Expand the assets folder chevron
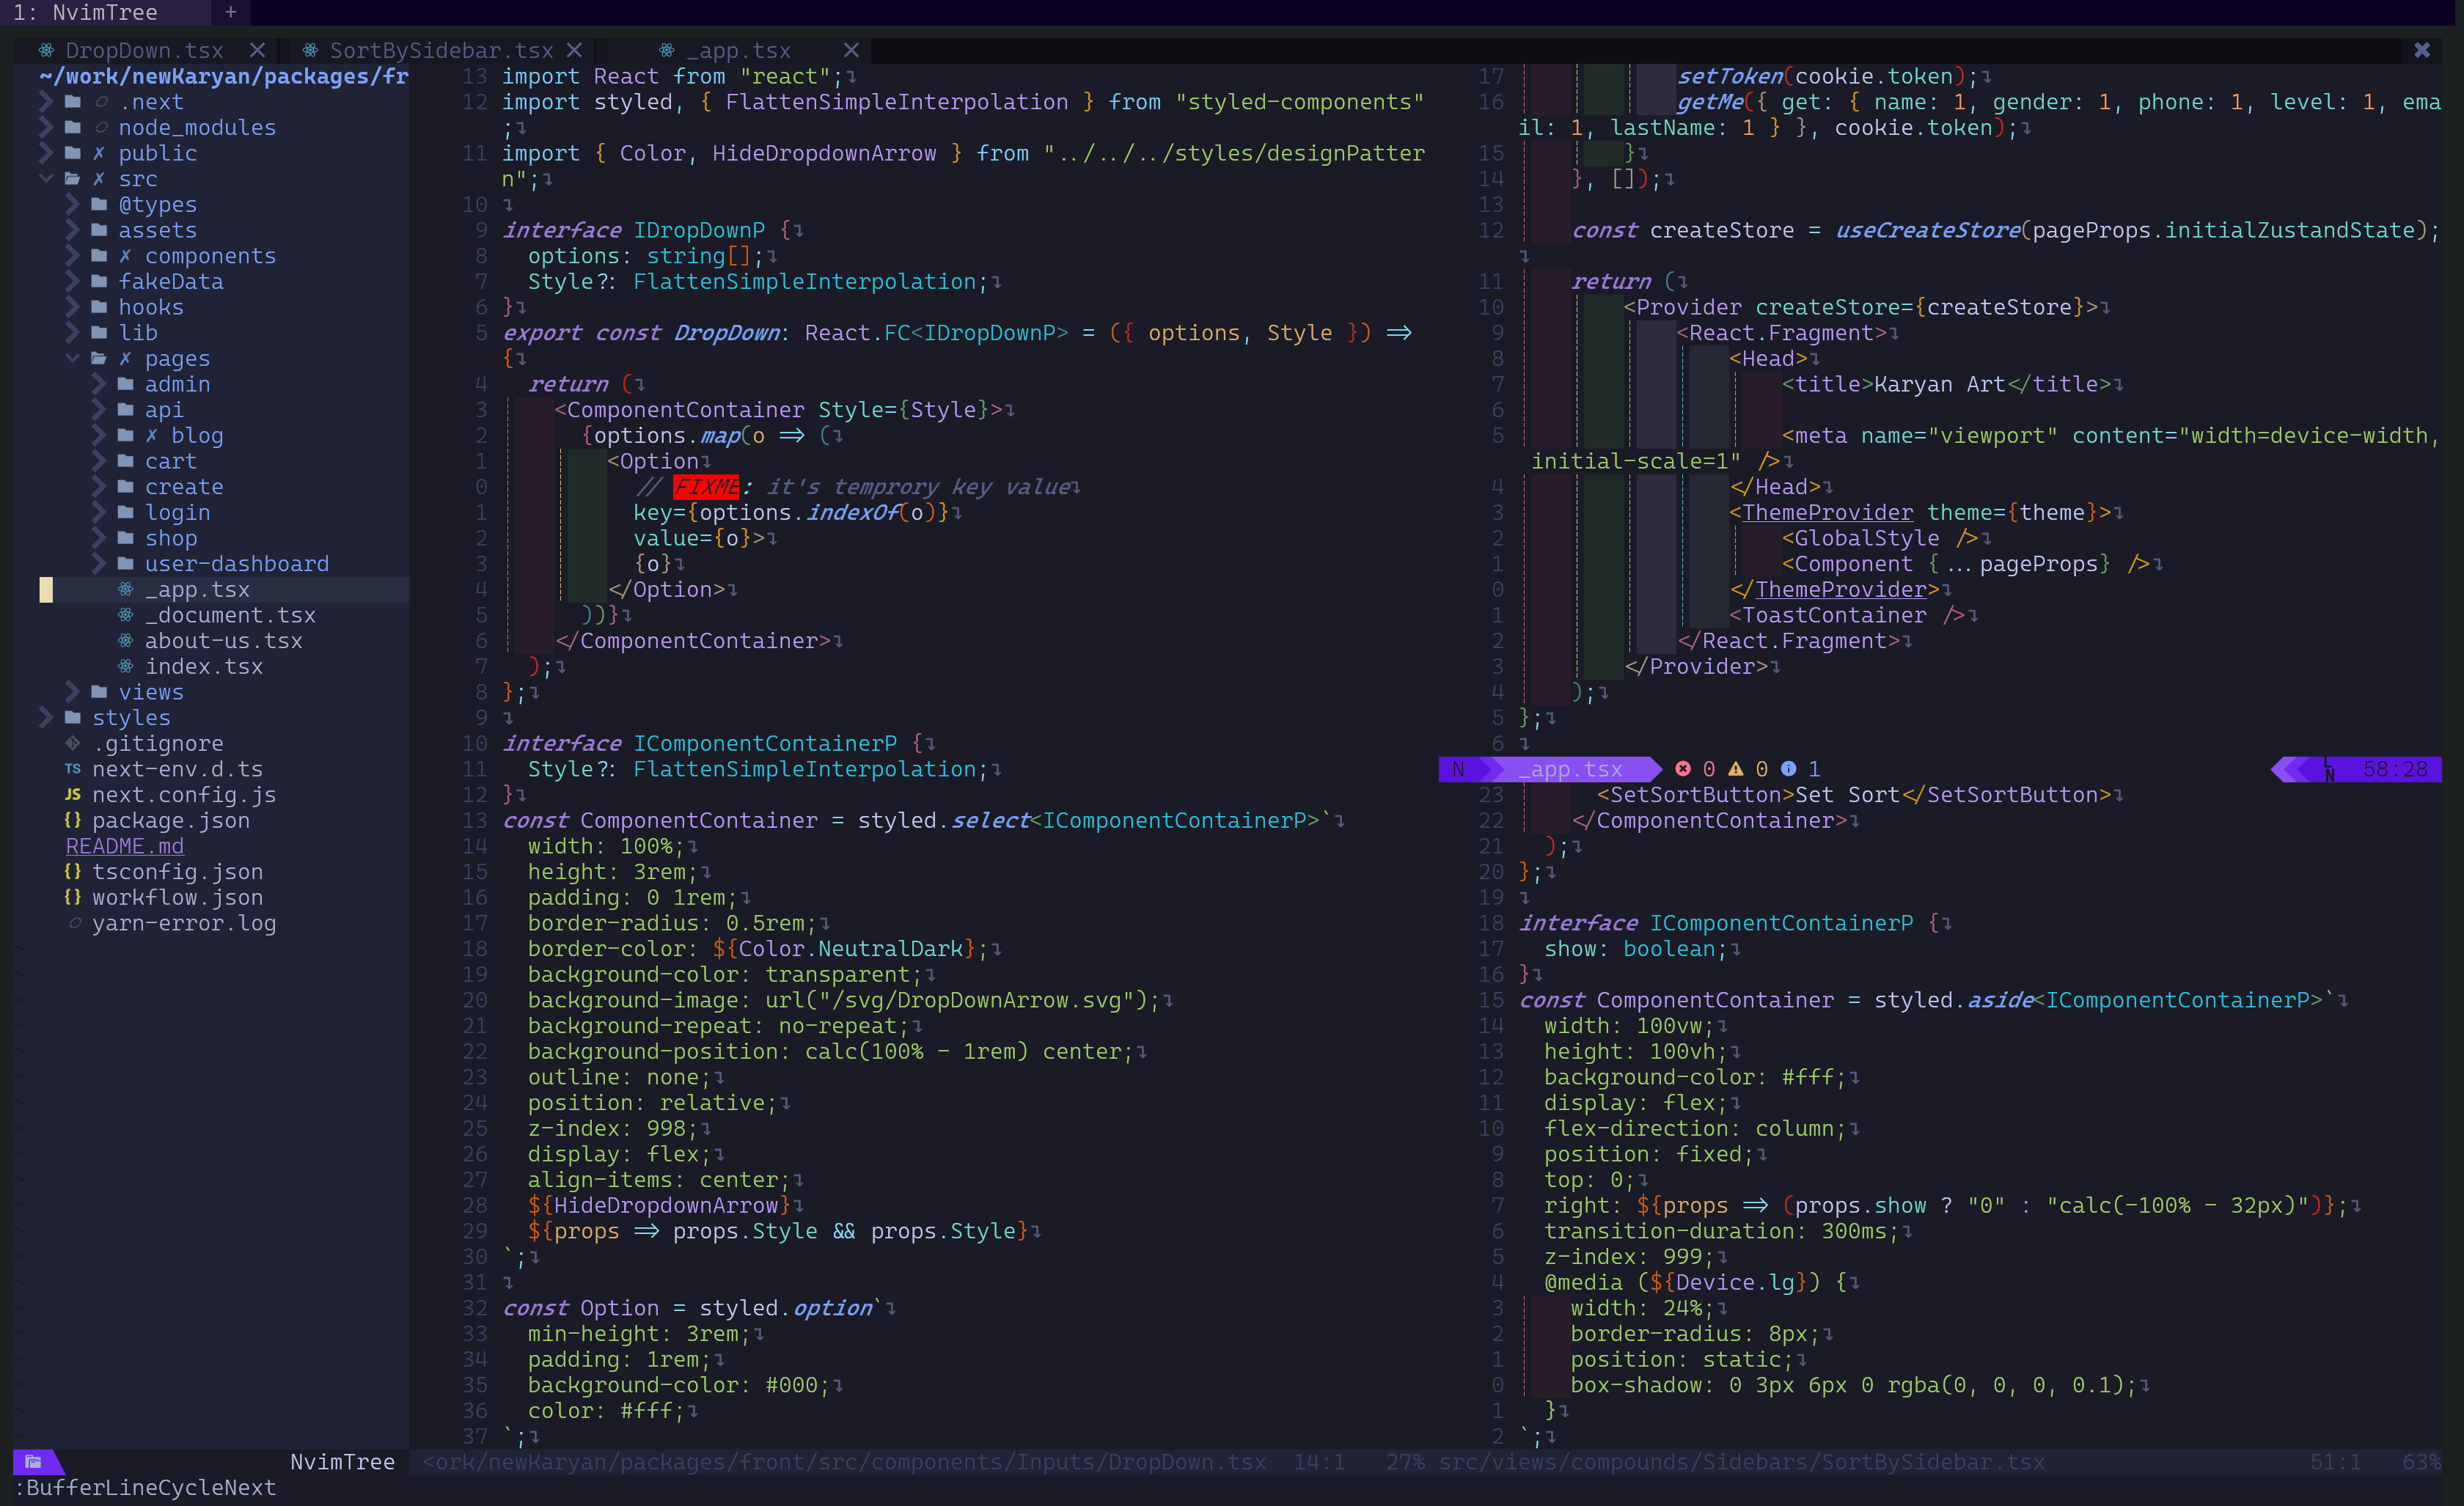This screenshot has height=1506, width=2464. [72, 230]
